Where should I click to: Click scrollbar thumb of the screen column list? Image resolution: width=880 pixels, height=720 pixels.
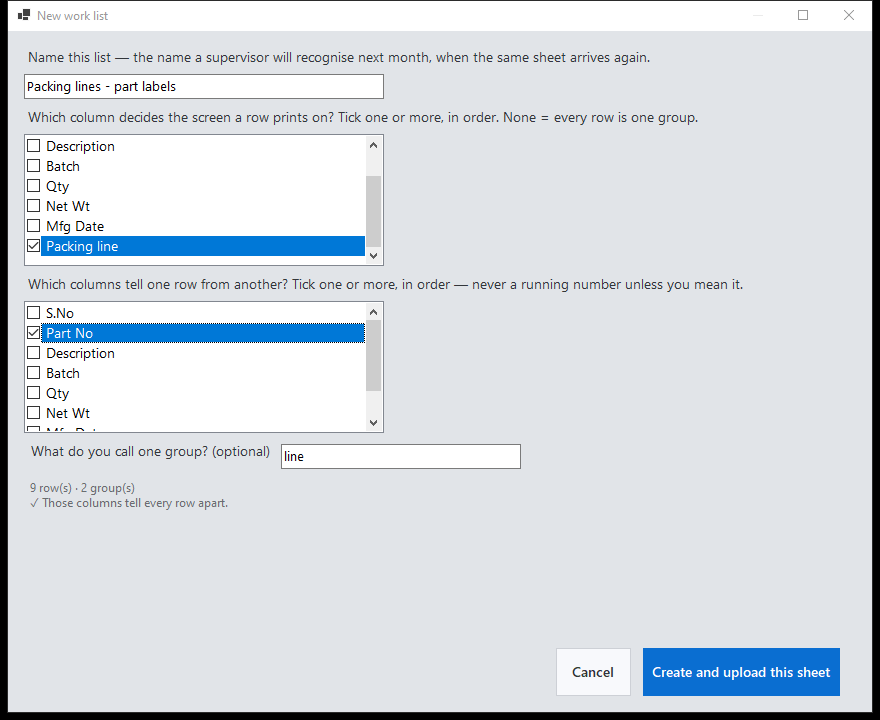(x=373, y=212)
